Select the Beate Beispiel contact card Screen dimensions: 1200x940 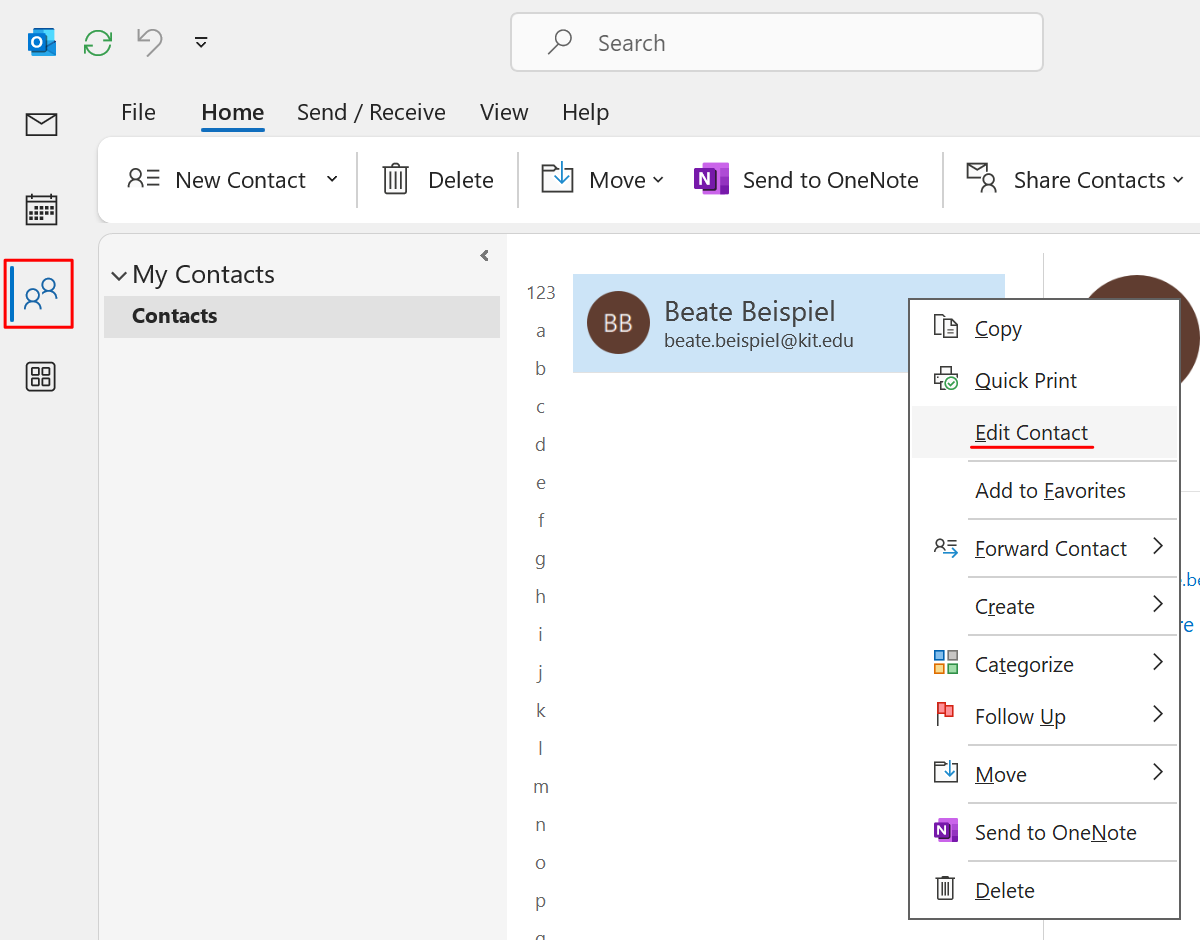789,323
